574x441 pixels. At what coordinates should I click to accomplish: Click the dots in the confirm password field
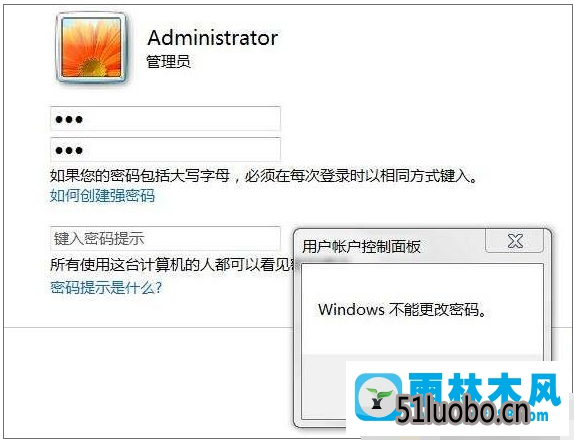click(69, 150)
